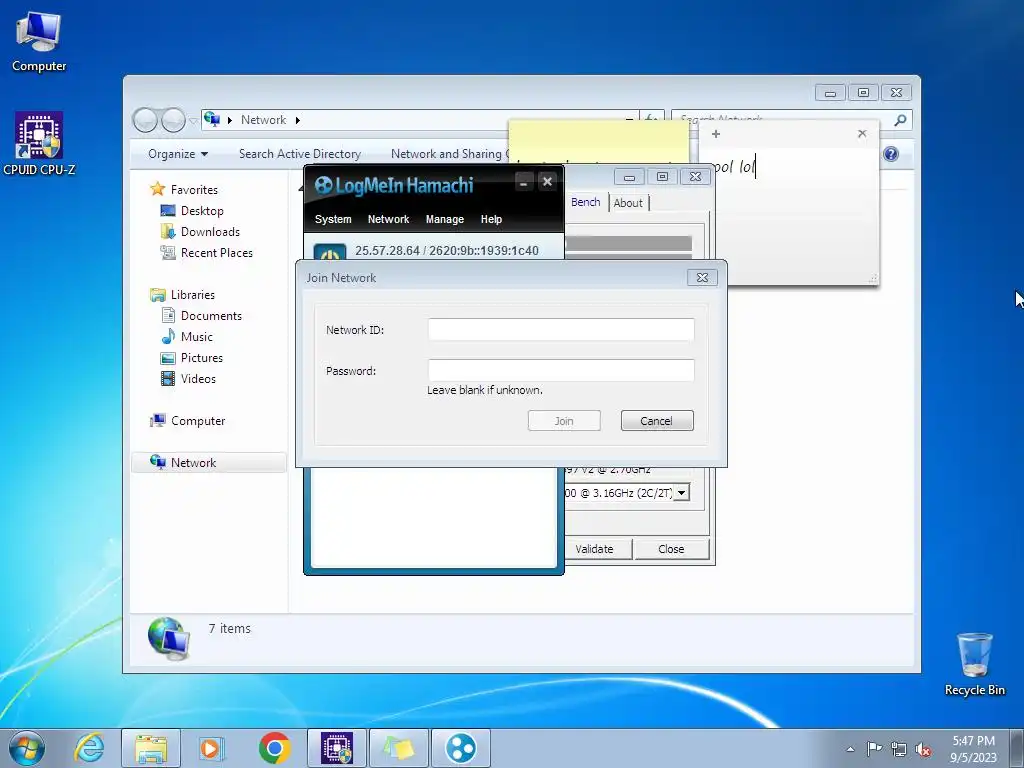1024x768 pixels.
Task: Open Network and Sharing Center
Action: tap(449, 154)
